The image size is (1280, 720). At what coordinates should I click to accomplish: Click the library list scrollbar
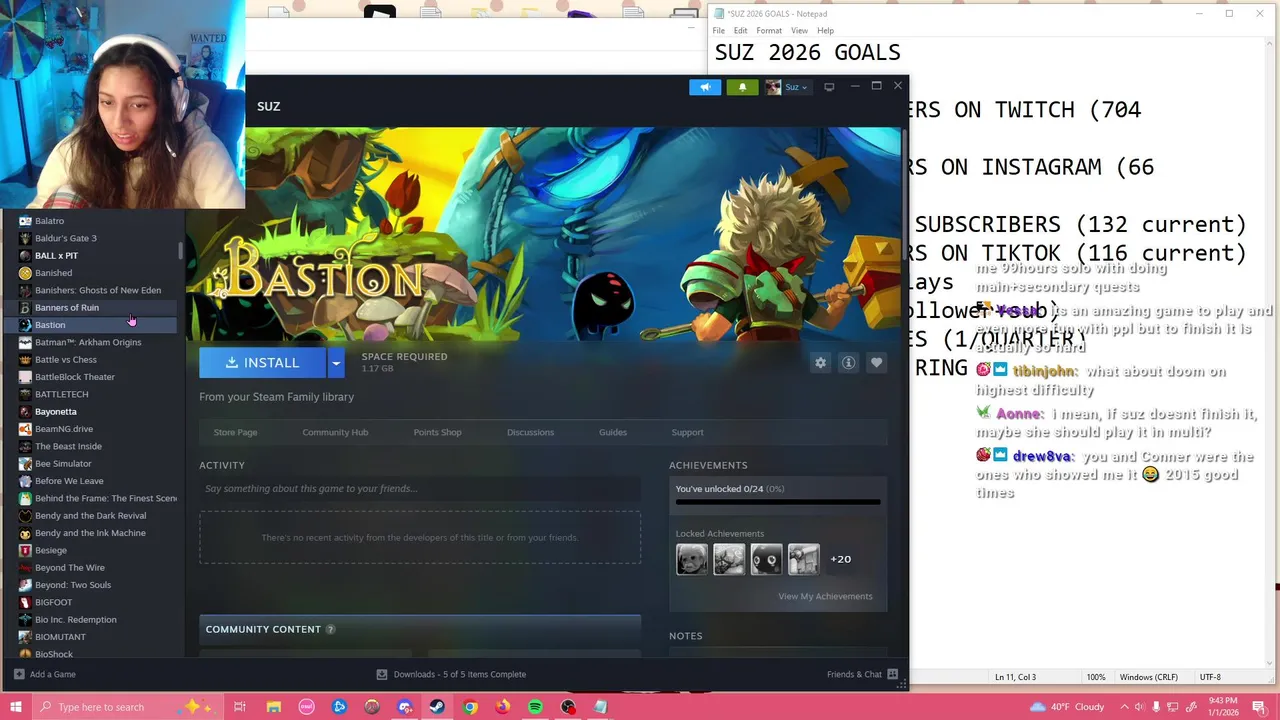(x=181, y=250)
